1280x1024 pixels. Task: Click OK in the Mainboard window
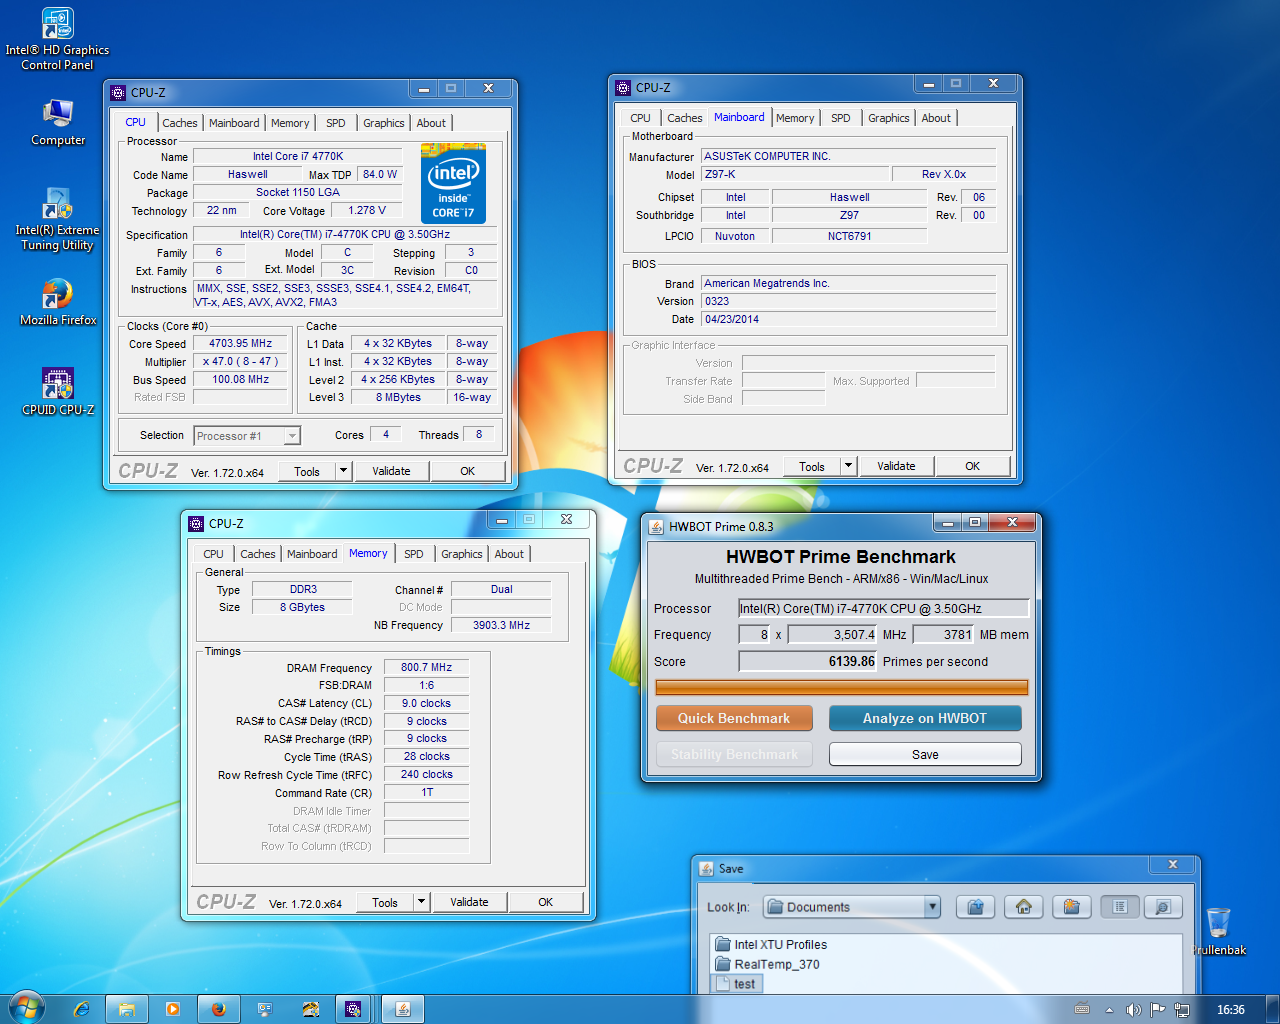tap(973, 466)
